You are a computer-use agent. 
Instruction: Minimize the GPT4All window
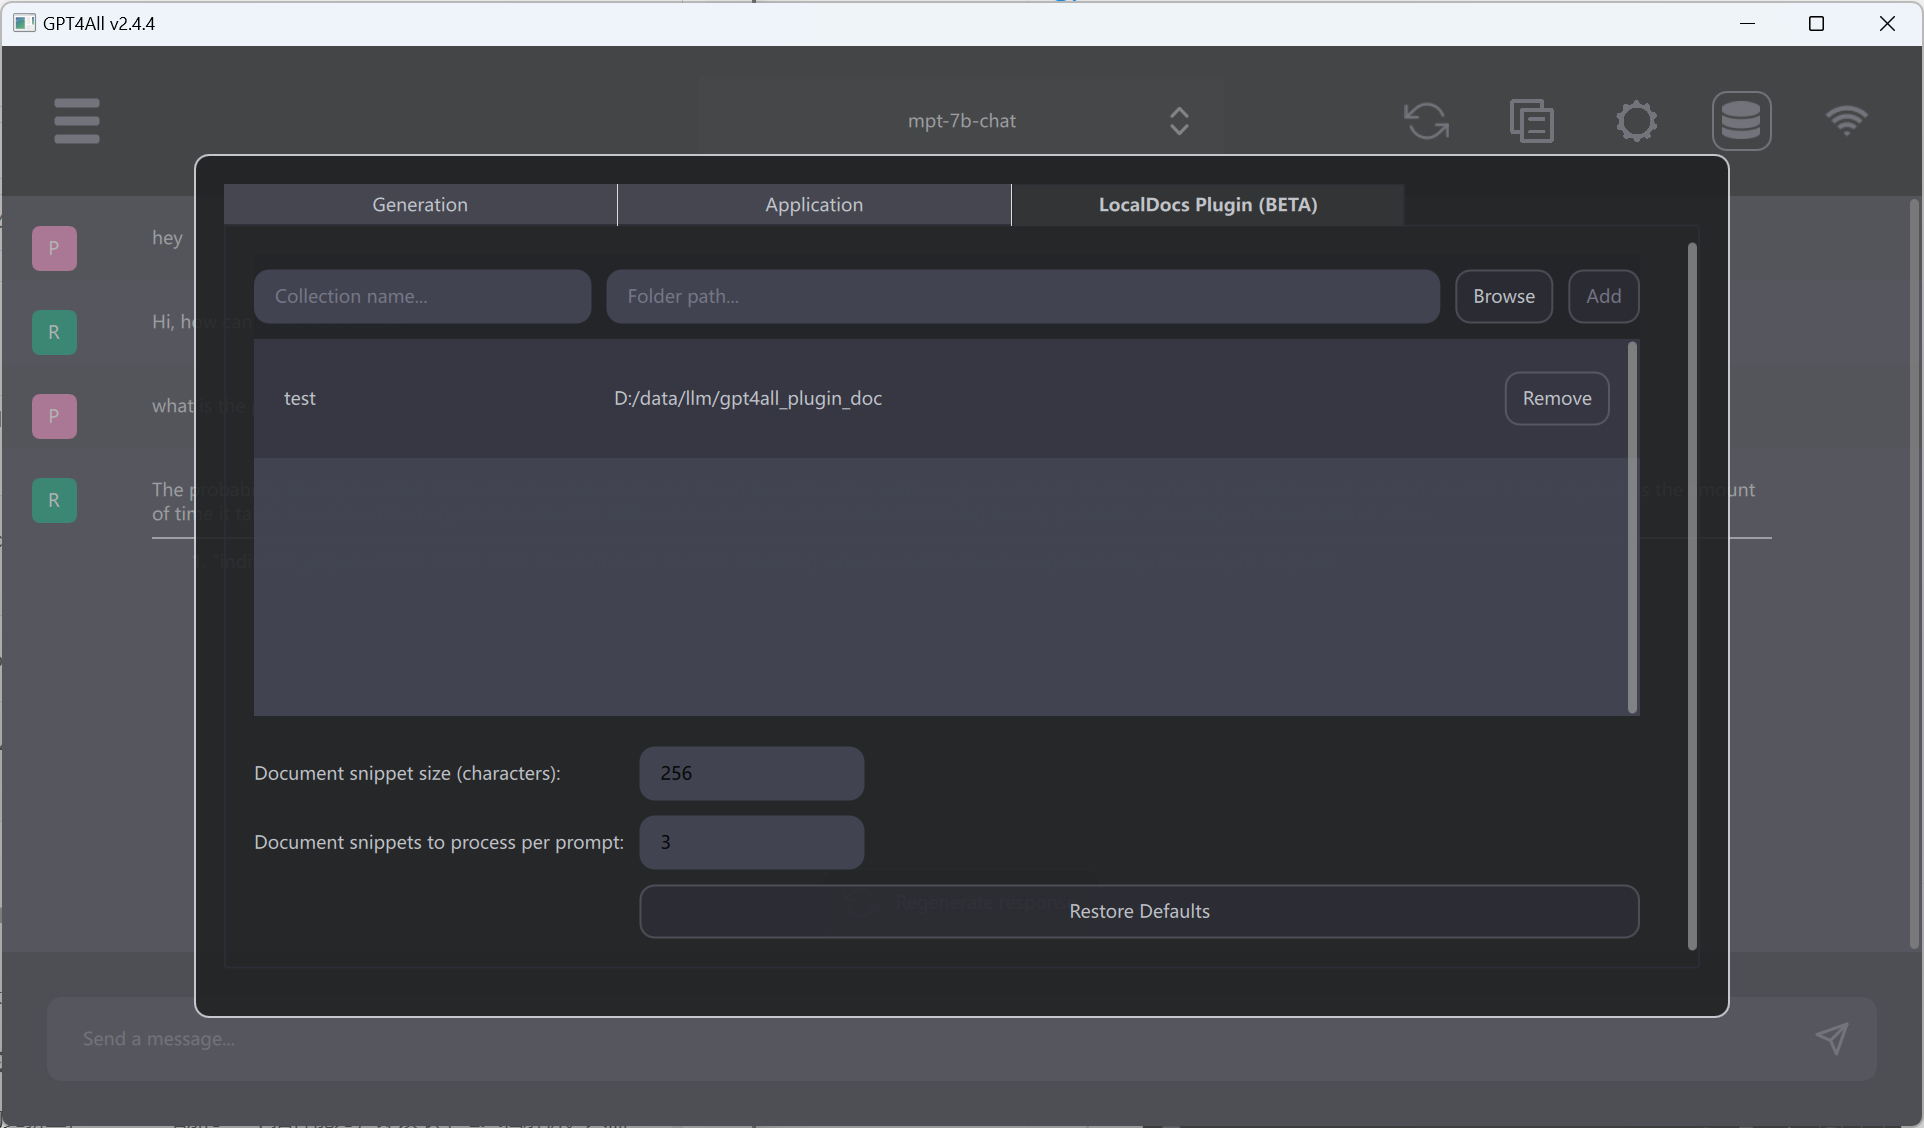tap(1748, 23)
